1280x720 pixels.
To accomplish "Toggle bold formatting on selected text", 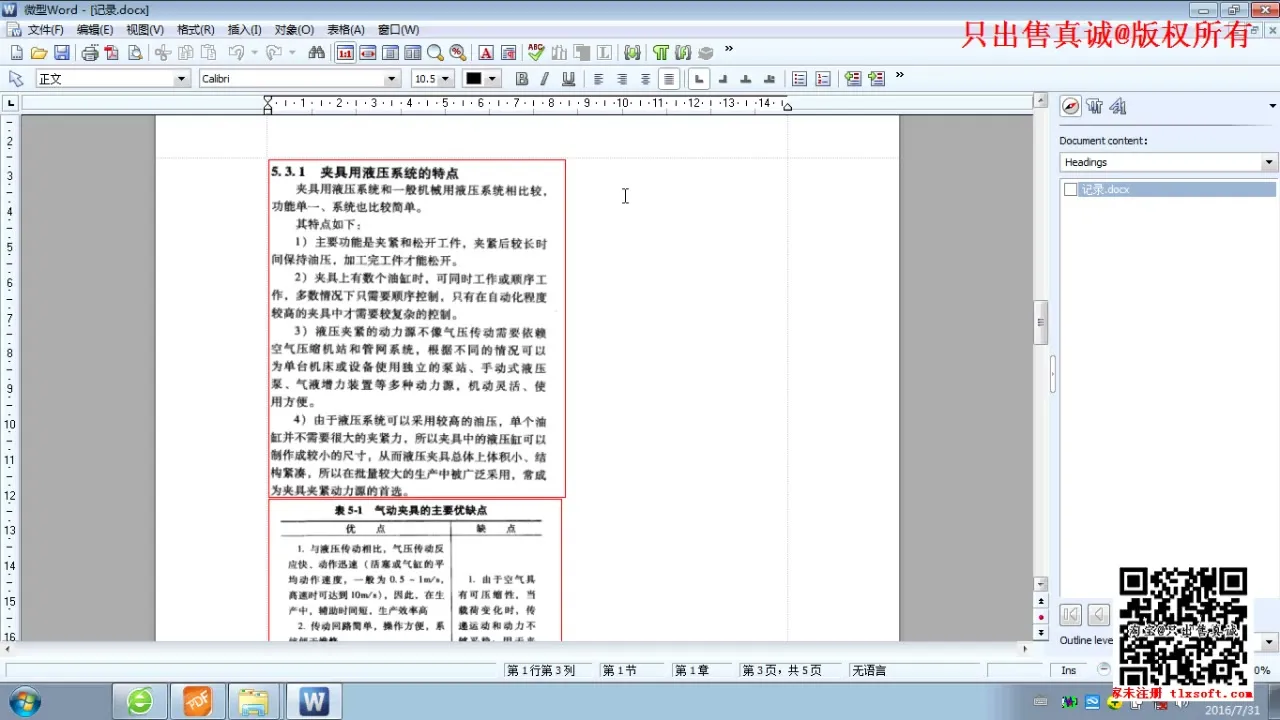I will point(521,78).
